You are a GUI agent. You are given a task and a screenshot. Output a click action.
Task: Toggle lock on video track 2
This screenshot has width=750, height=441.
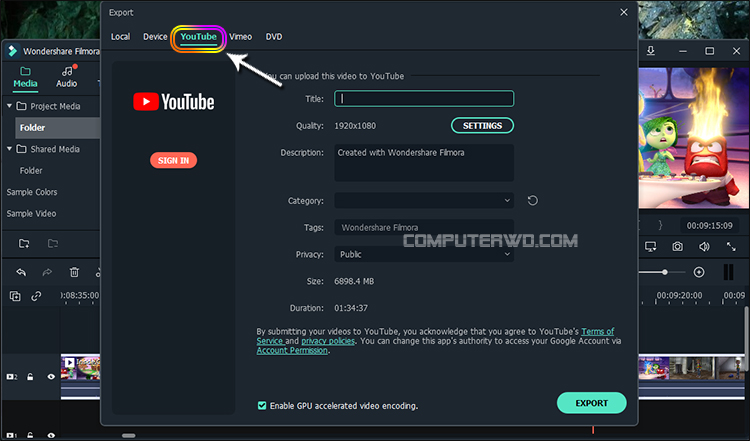(x=30, y=377)
